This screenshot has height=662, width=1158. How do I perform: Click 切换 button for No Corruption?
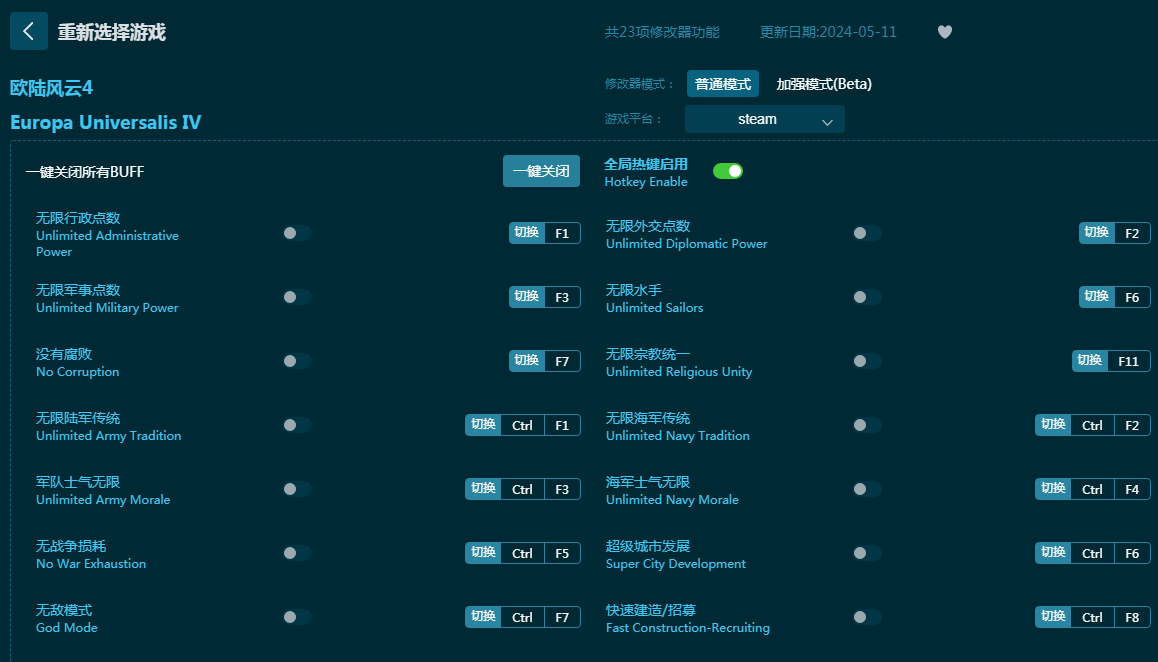pyautogui.click(x=527, y=361)
